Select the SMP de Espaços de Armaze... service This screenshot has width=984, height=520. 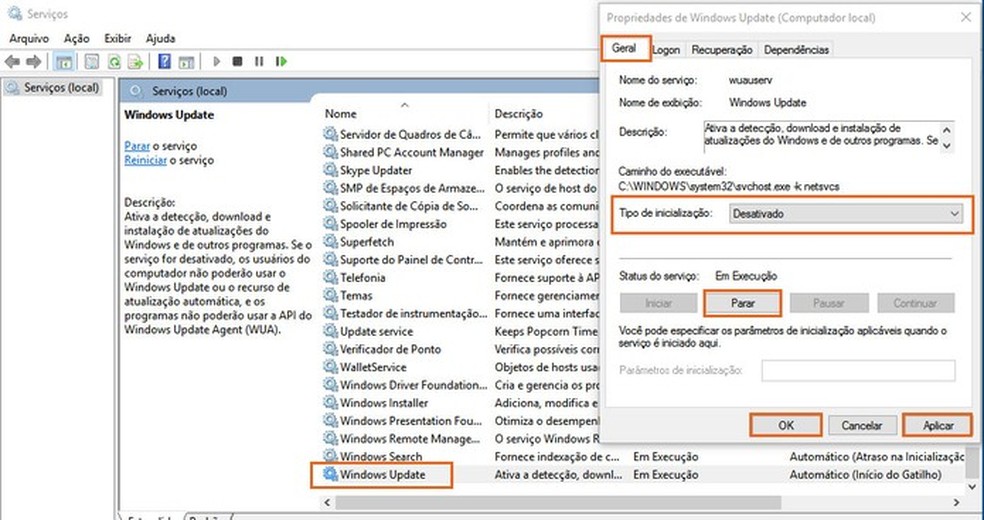(x=412, y=188)
